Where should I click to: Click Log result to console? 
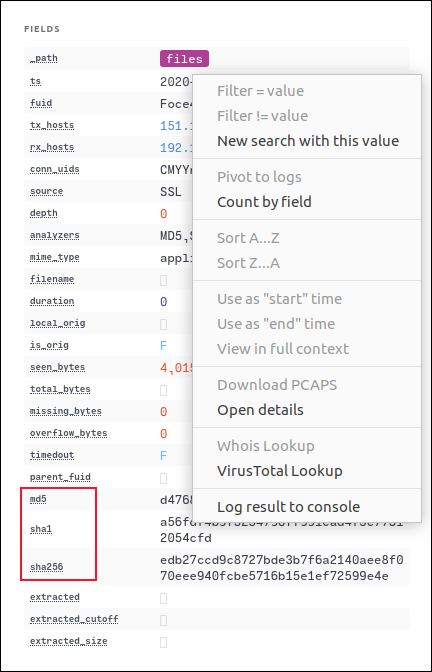(288, 507)
